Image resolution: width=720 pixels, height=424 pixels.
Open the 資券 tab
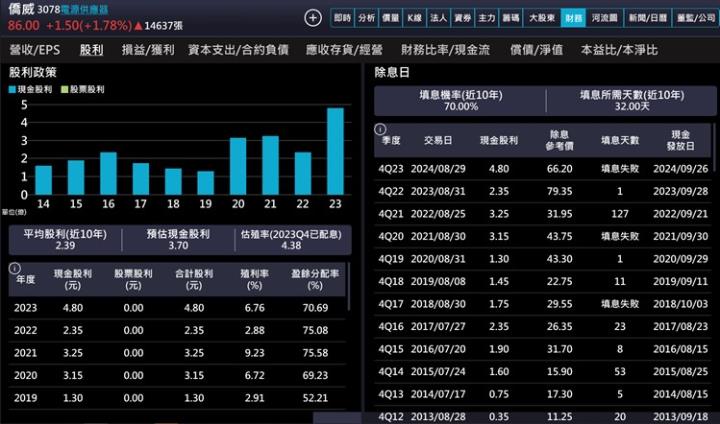click(x=462, y=18)
